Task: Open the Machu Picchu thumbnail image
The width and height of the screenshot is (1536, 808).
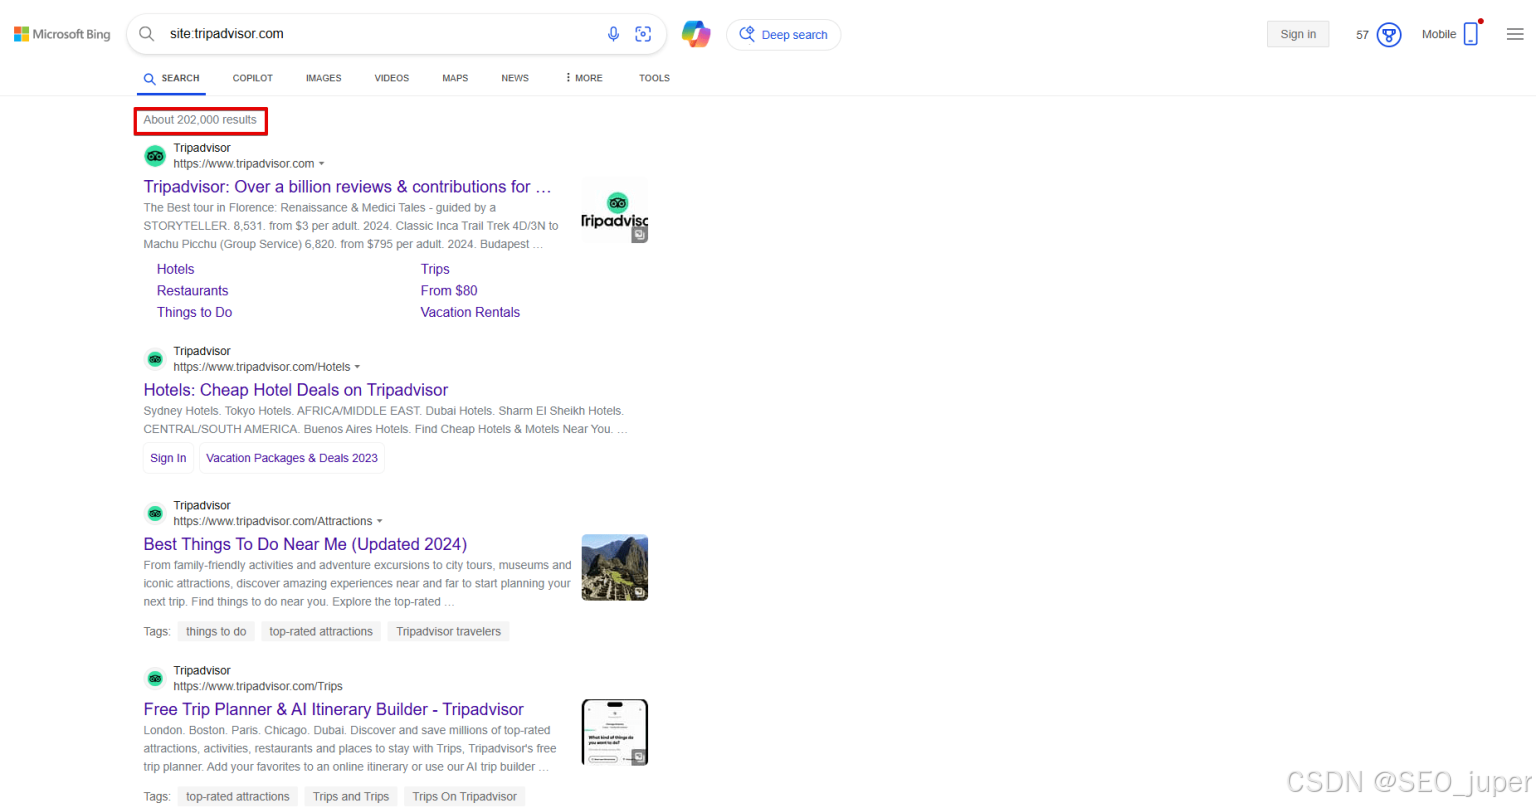Action: click(x=615, y=568)
